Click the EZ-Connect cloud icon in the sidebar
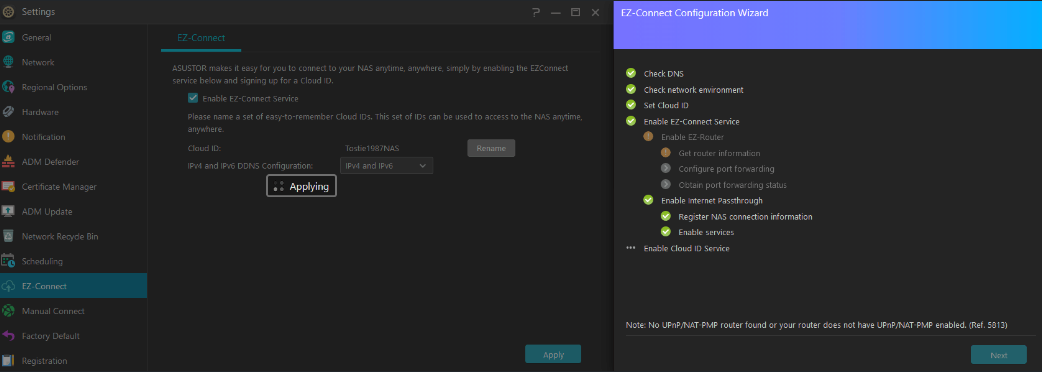Image resolution: width=1042 pixels, height=372 pixels. (x=8, y=286)
